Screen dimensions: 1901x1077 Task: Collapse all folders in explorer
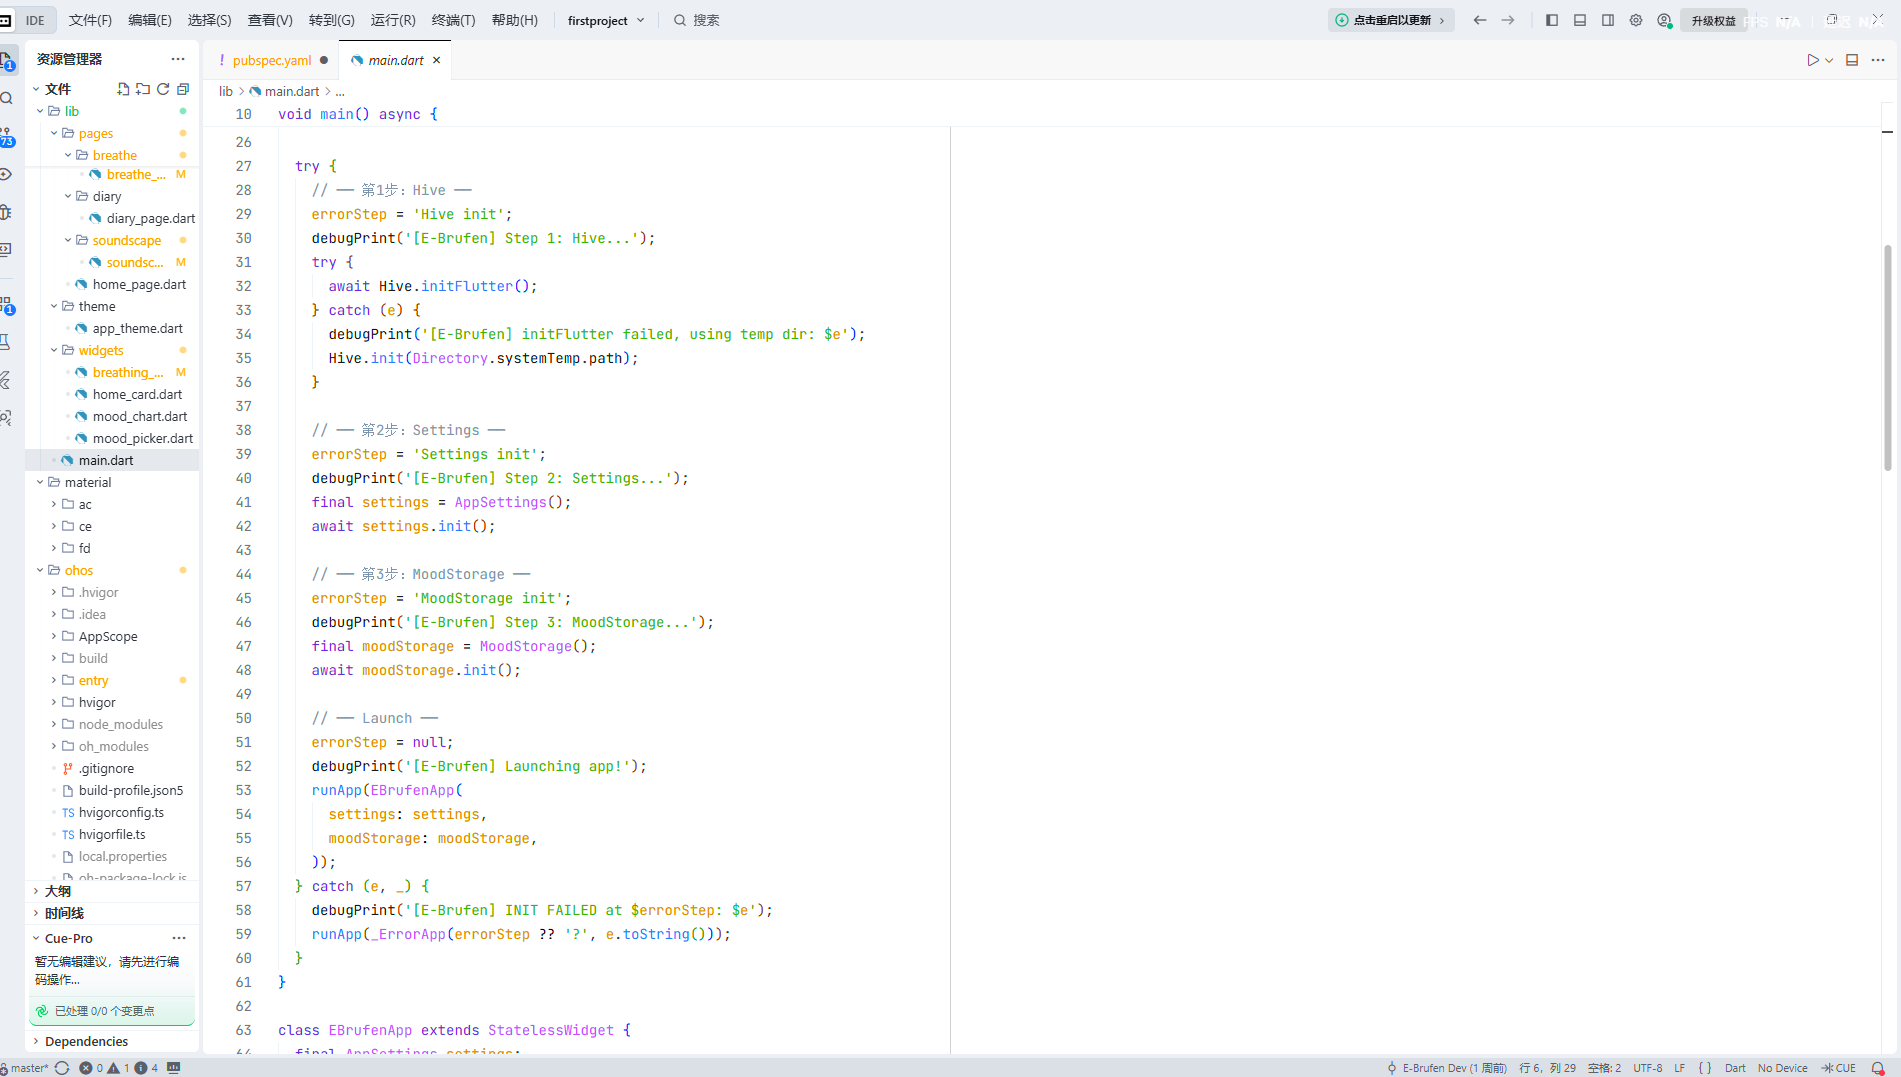(183, 89)
